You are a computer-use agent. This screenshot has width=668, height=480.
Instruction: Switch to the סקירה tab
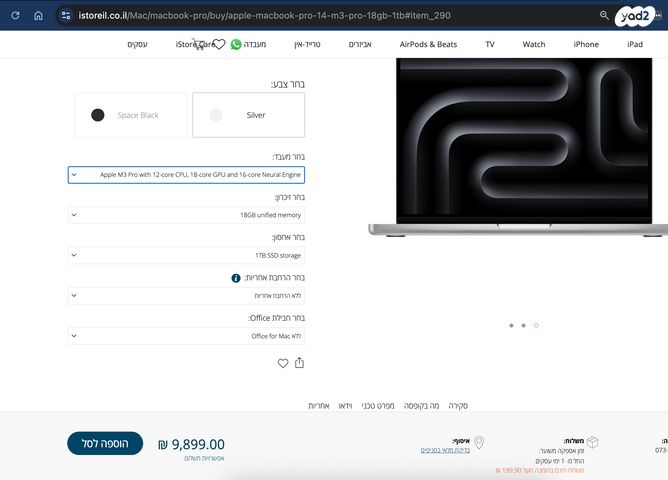coord(458,405)
